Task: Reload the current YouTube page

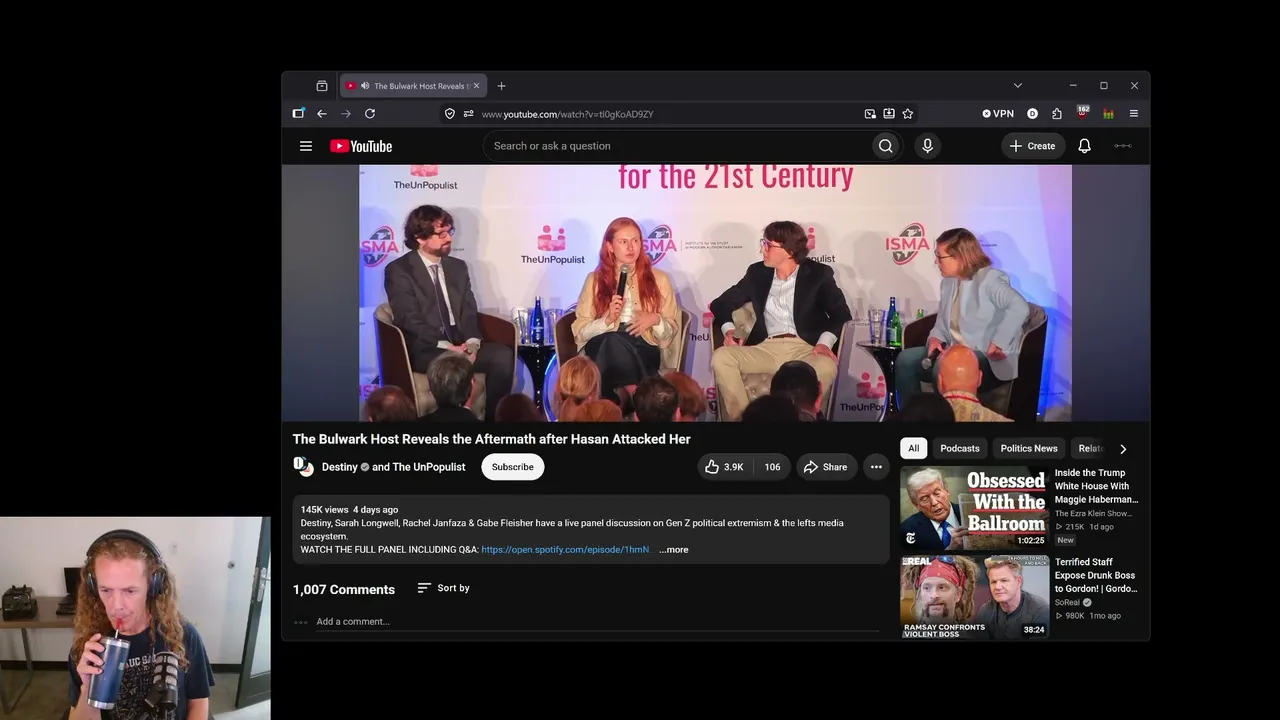Action: point(370,114)
